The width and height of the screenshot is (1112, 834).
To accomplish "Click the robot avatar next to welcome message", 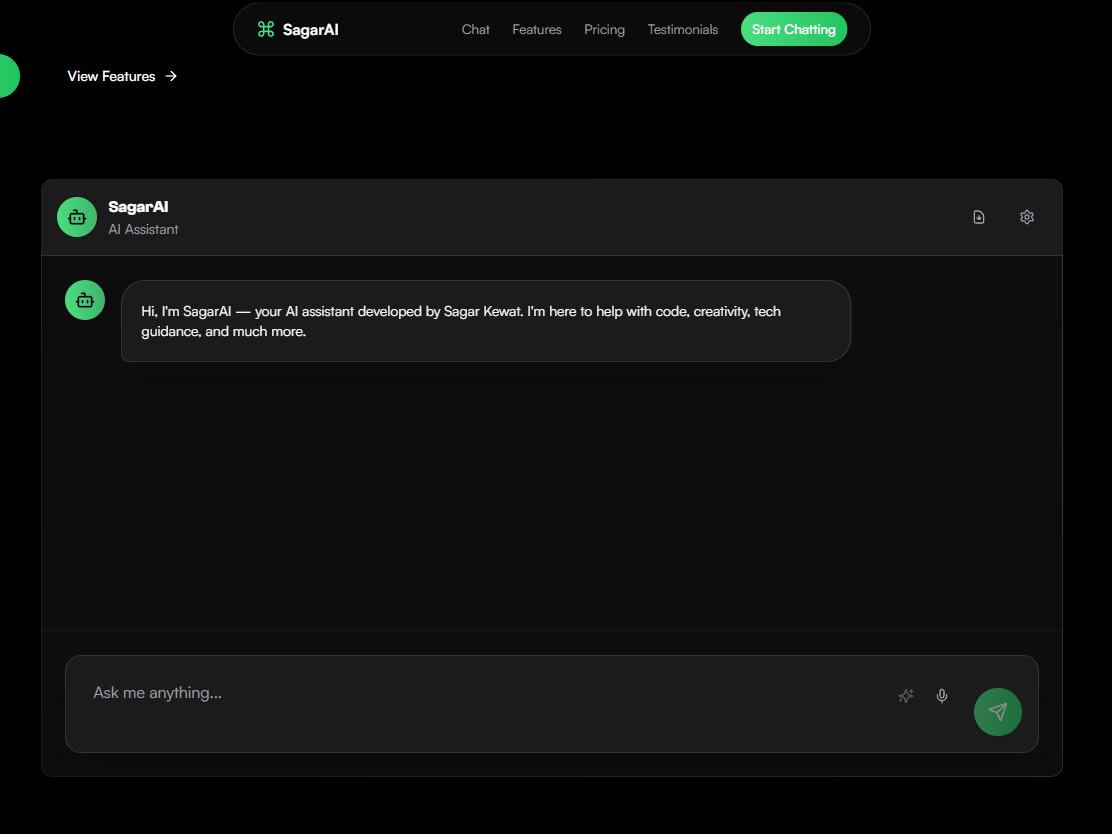I will click(x=84, y=299).
